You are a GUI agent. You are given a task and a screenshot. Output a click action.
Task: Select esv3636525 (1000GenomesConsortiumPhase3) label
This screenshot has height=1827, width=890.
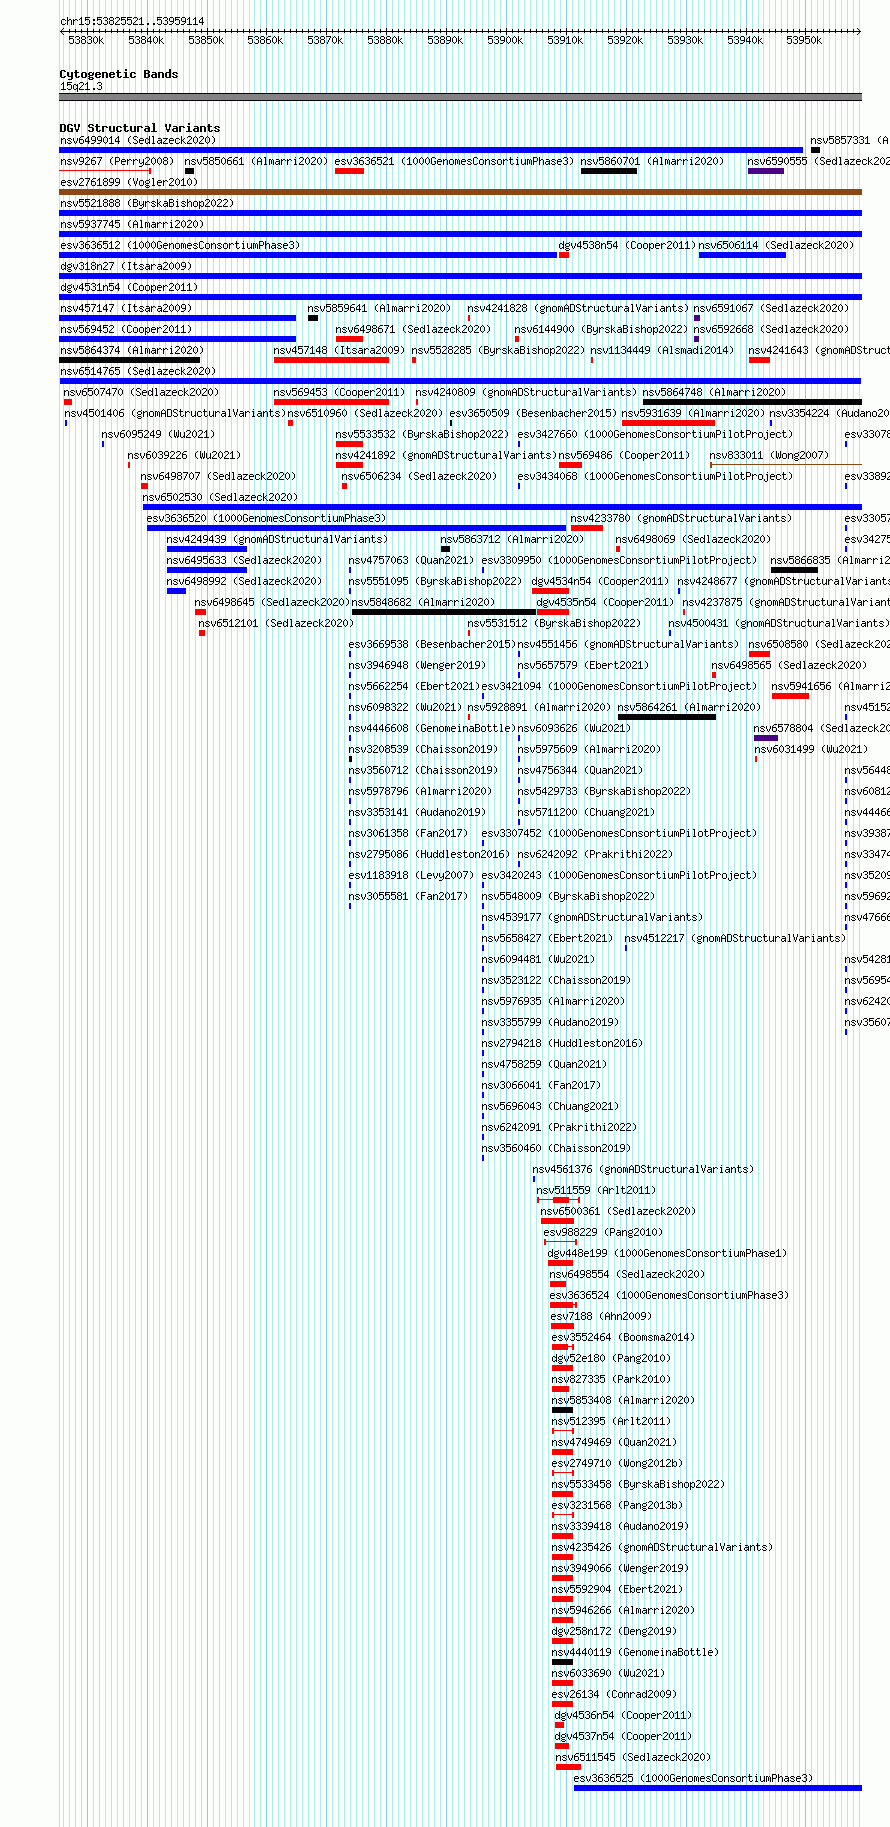tap(694, 1778)
